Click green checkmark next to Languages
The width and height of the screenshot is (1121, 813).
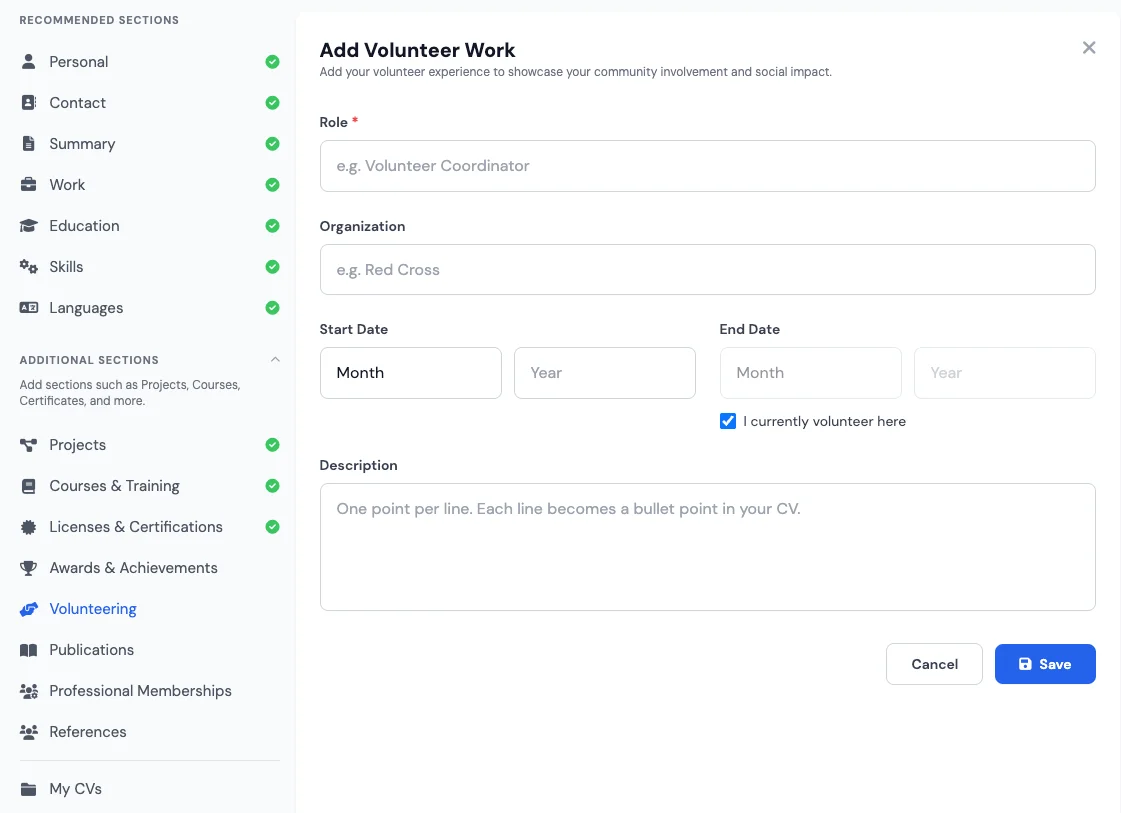(272, 307)
